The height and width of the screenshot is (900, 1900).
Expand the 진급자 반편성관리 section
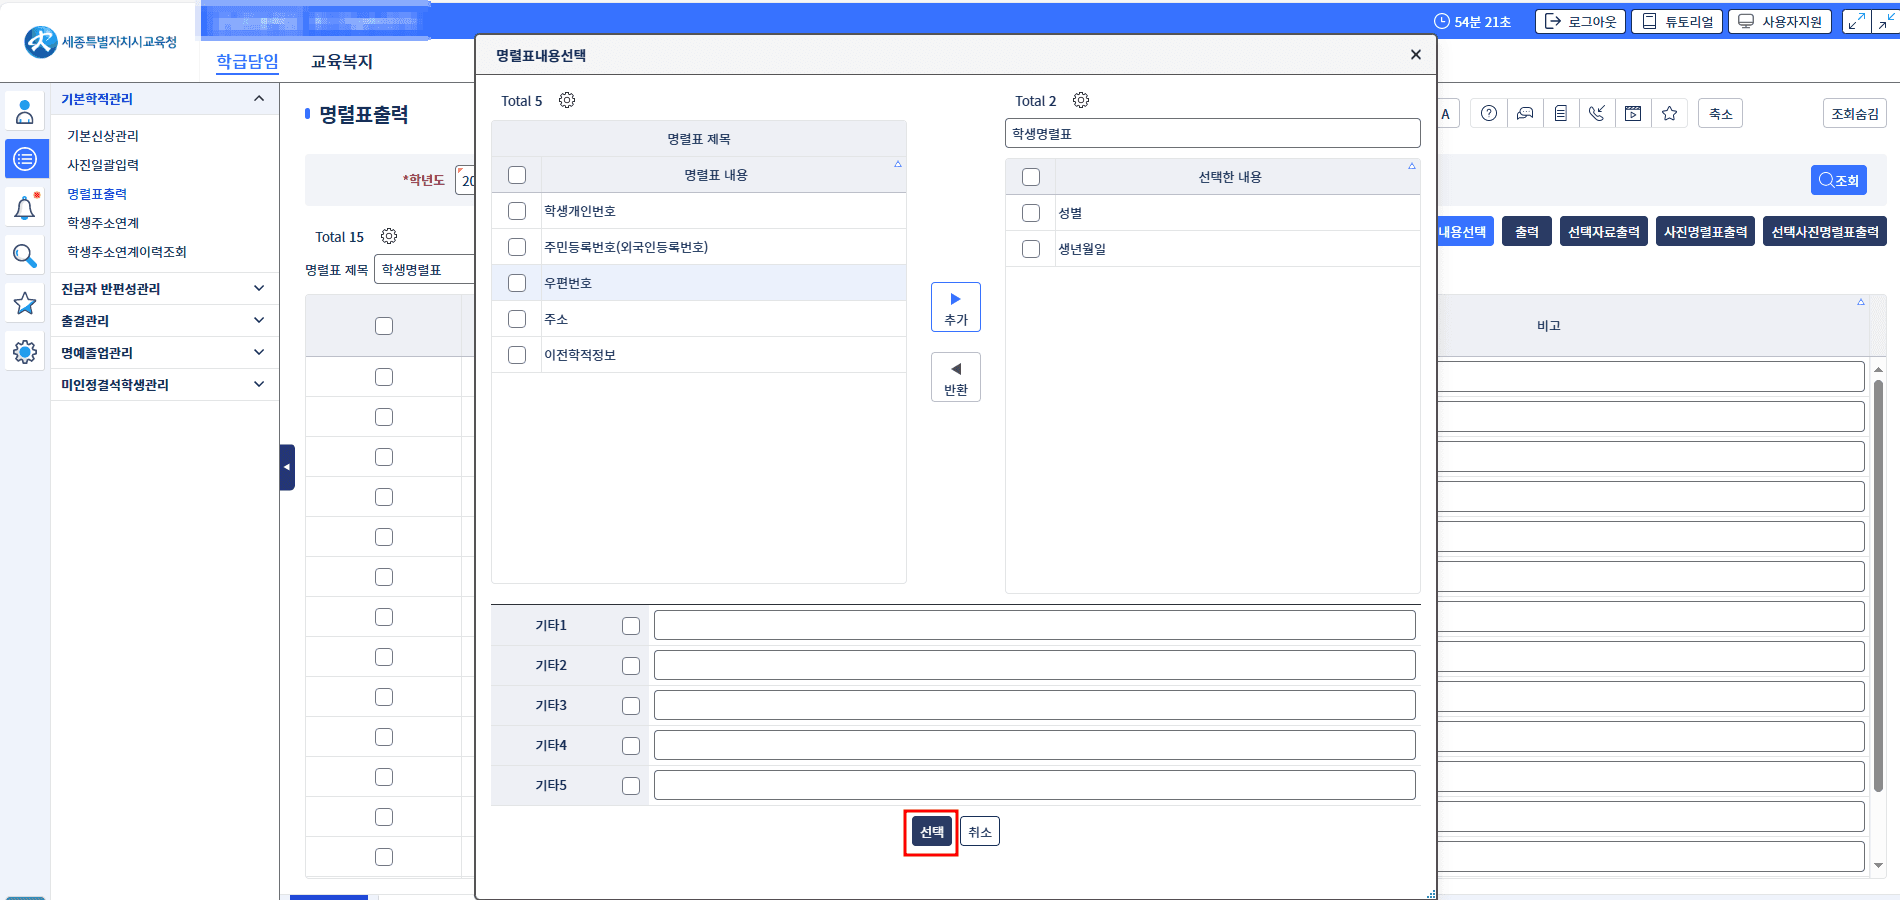point(259,288)
